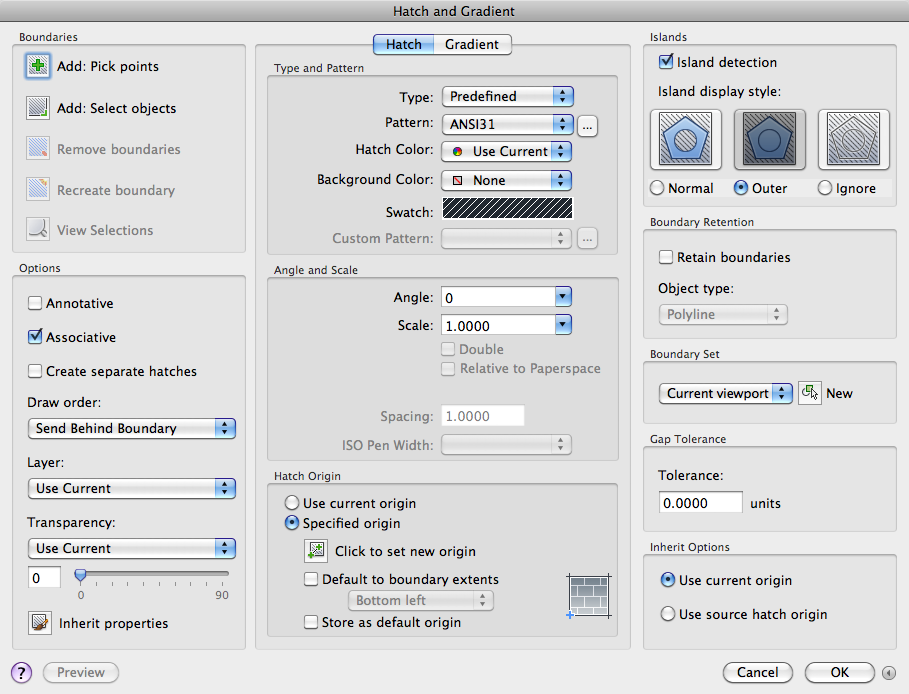The image size is (909, 694).
Task: Open the Type dropdown showing Predefined
Action: [507, 96]
